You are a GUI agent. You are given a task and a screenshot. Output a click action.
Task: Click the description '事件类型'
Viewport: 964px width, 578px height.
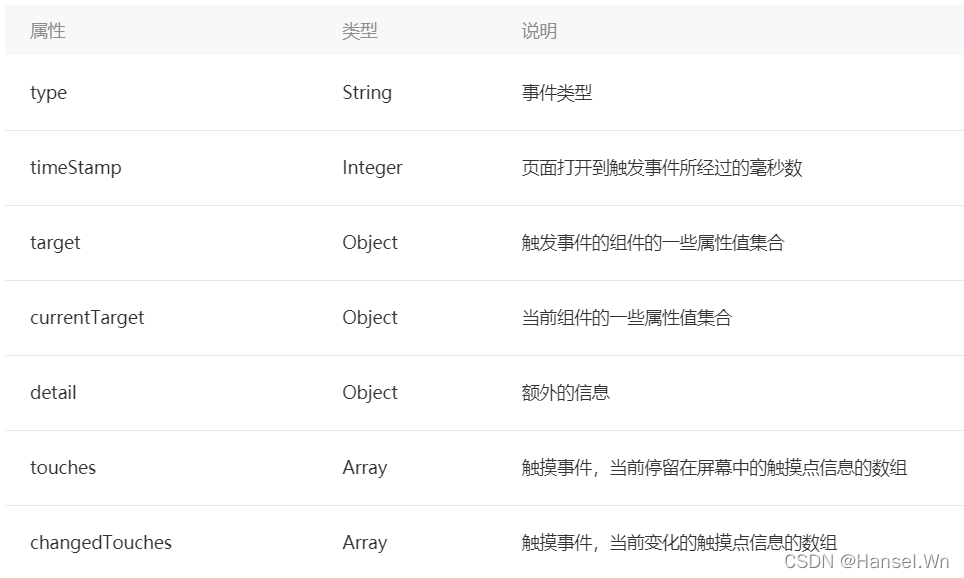[557, 93]
